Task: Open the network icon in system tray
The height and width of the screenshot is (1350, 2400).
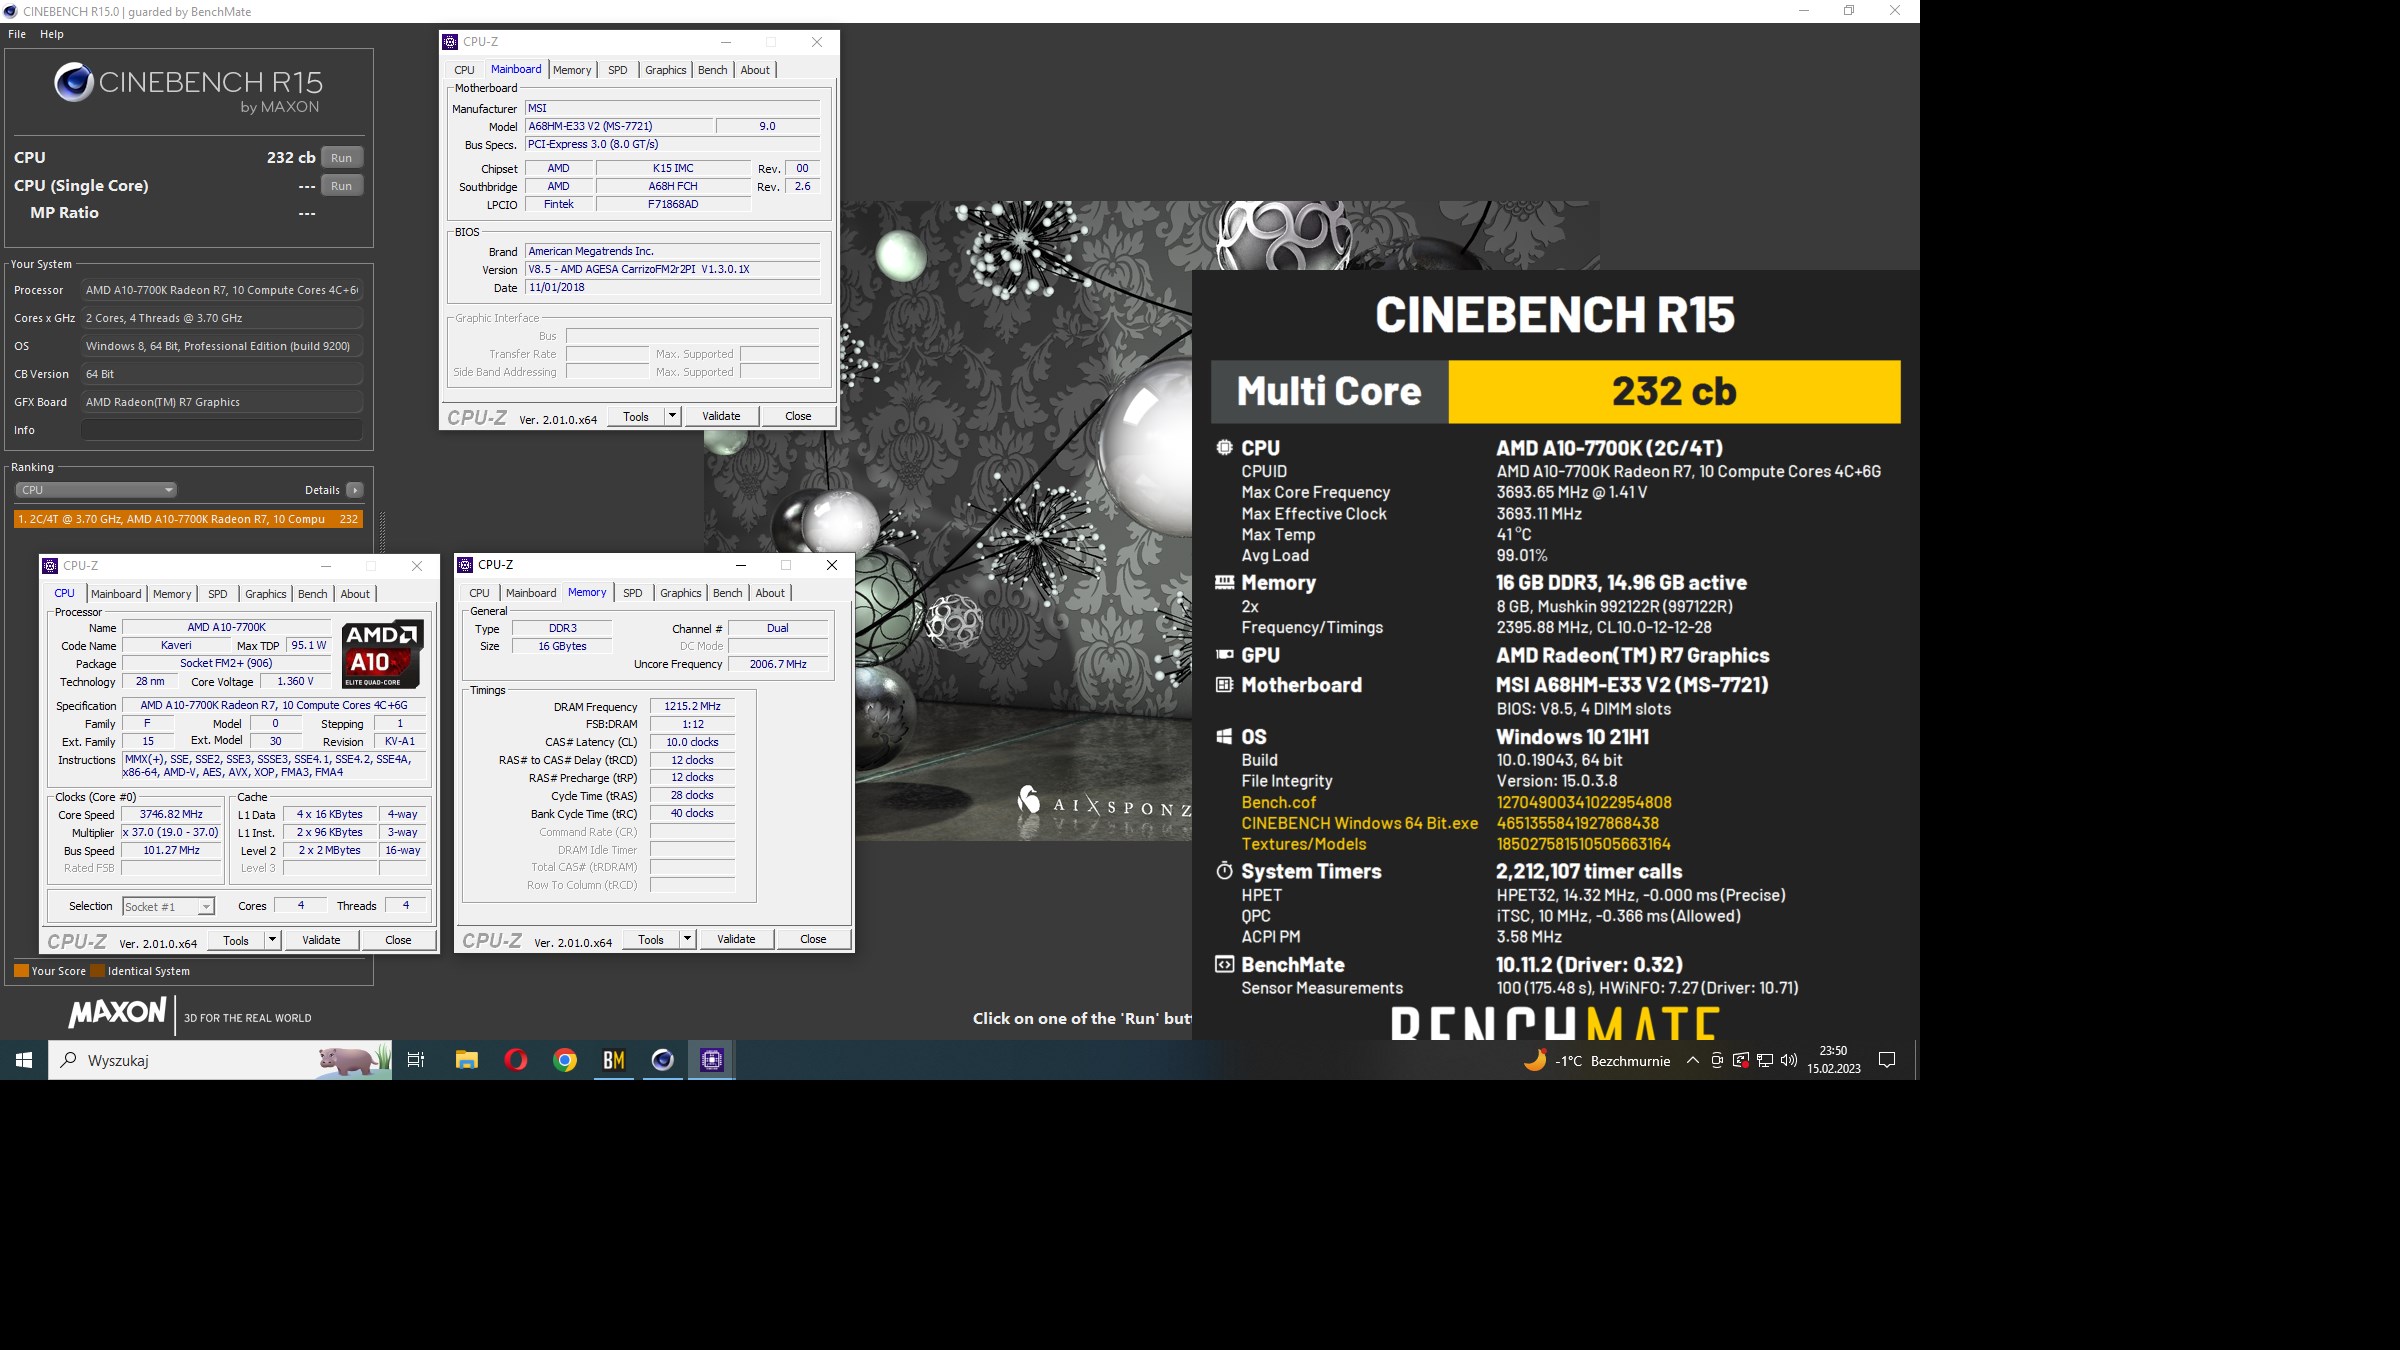Action: pyautogui.click(x=1765, y=1061)
